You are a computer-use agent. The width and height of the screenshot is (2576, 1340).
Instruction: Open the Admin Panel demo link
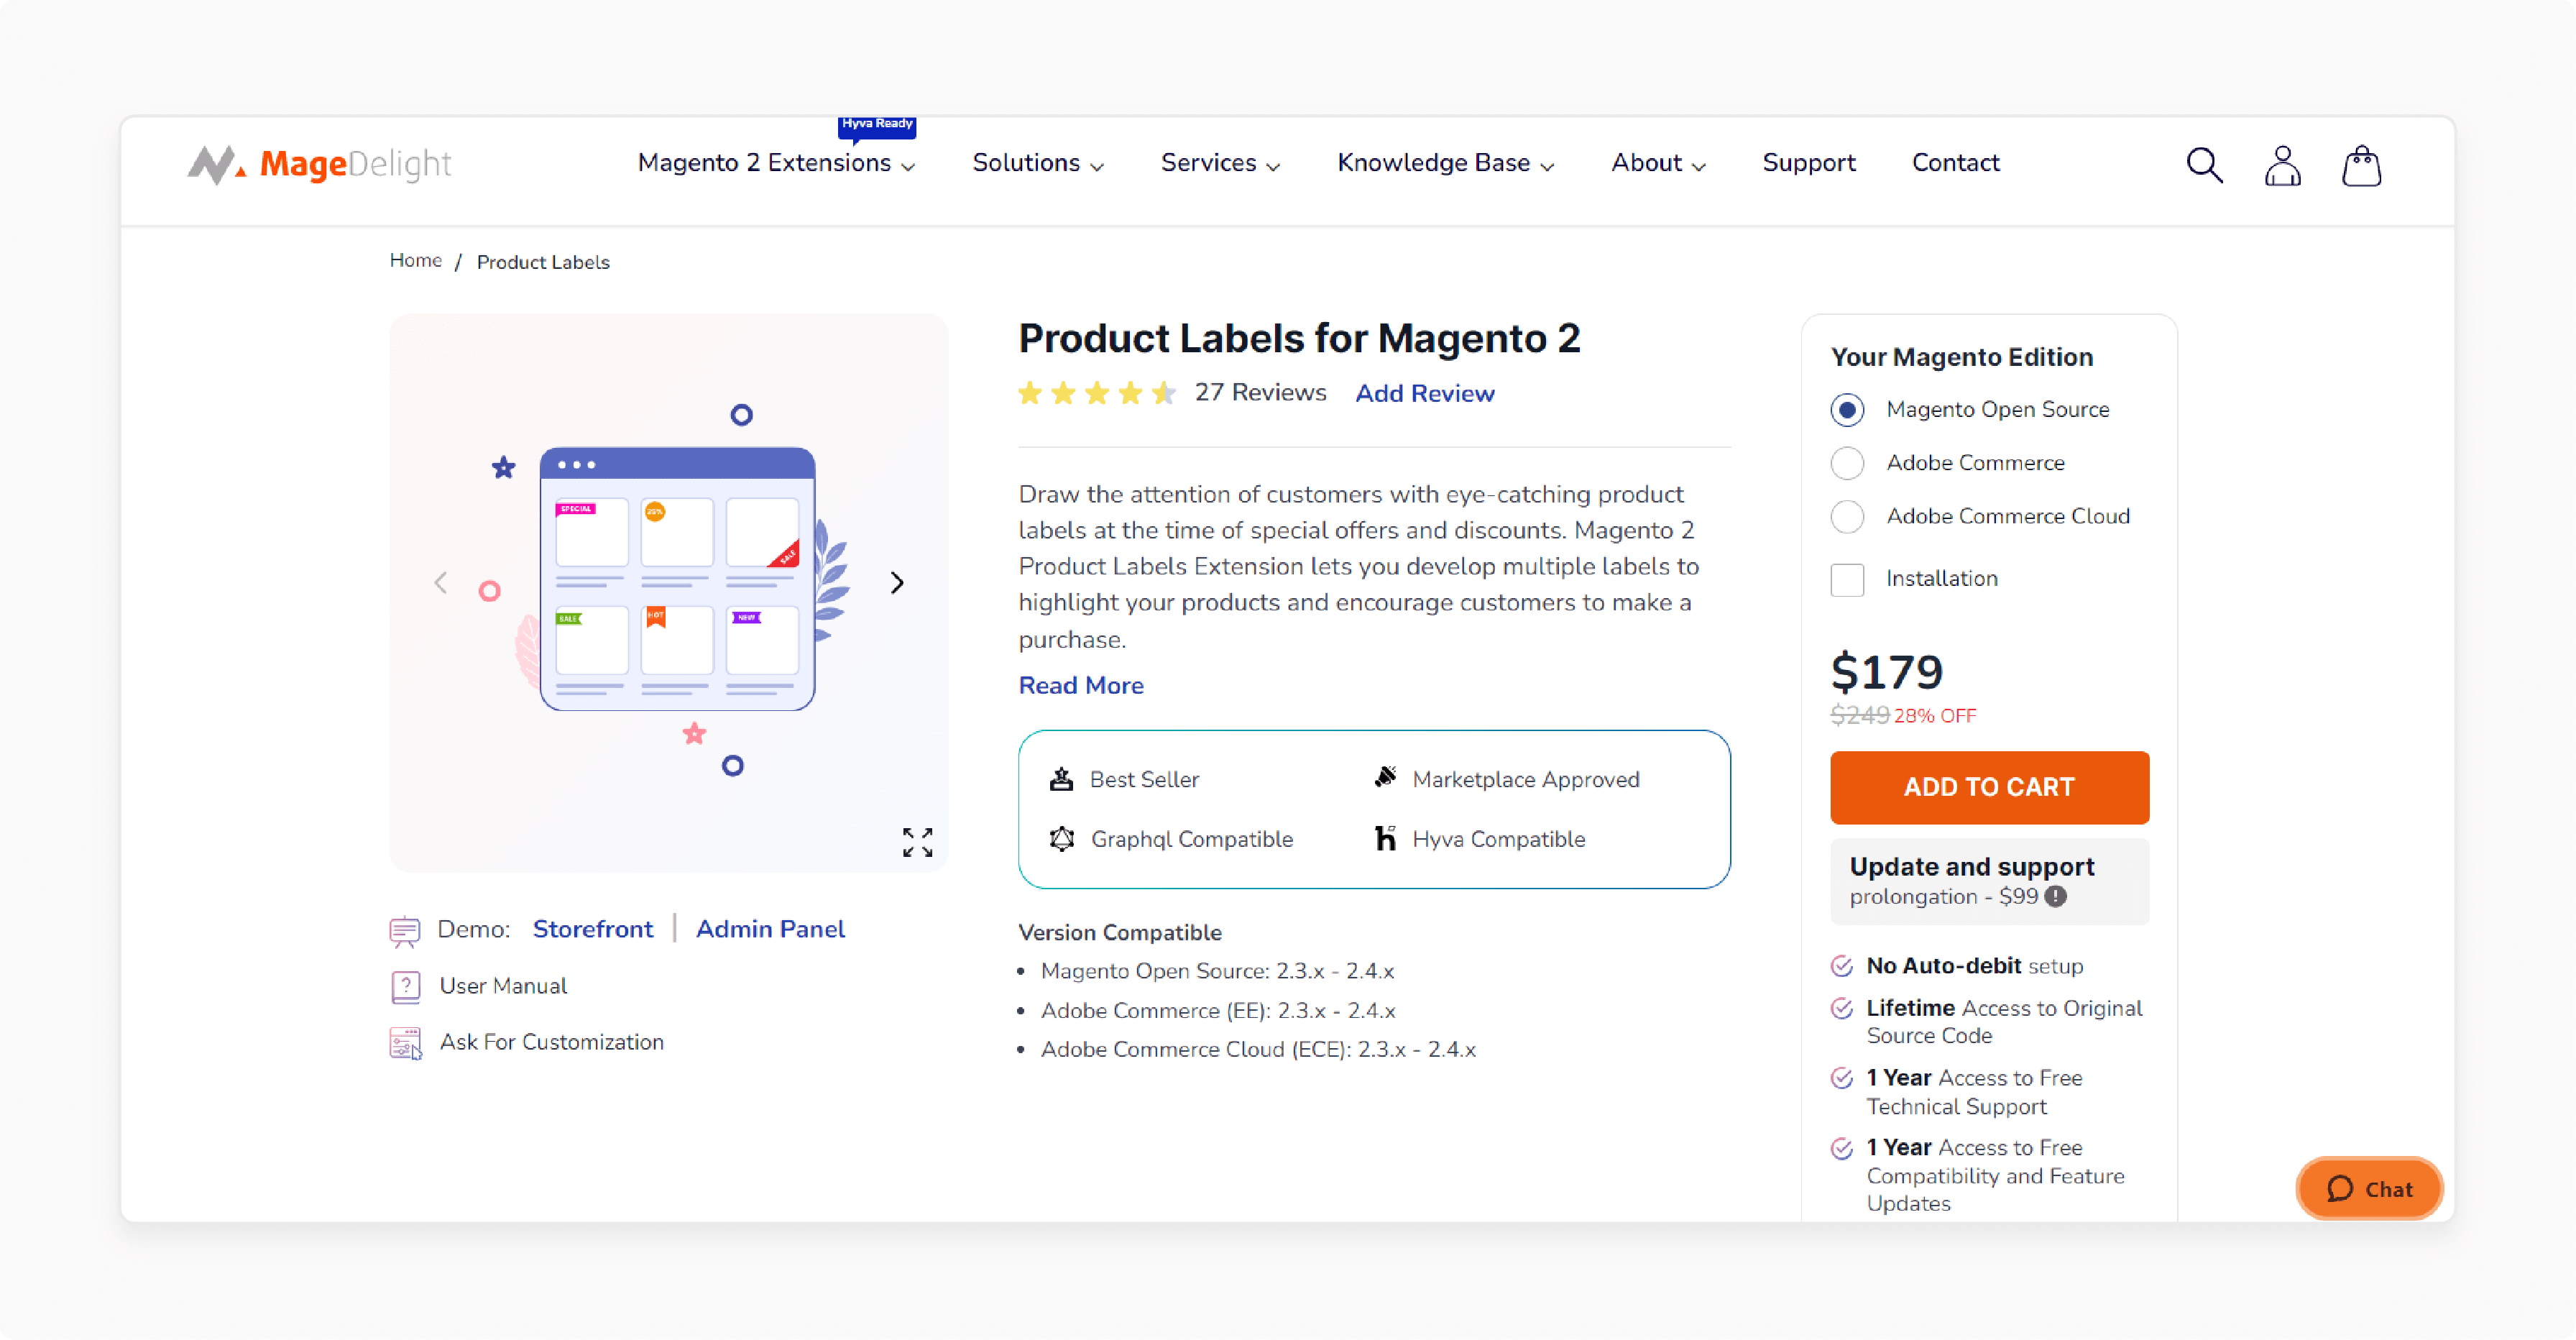(x=770, y=929)
